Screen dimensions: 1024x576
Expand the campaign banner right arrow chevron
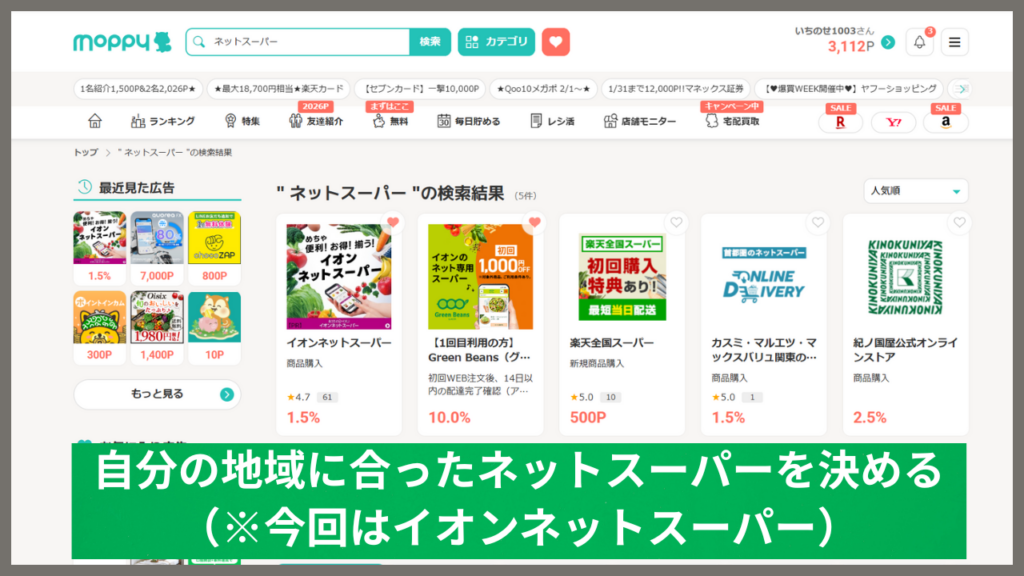point(962,88)
